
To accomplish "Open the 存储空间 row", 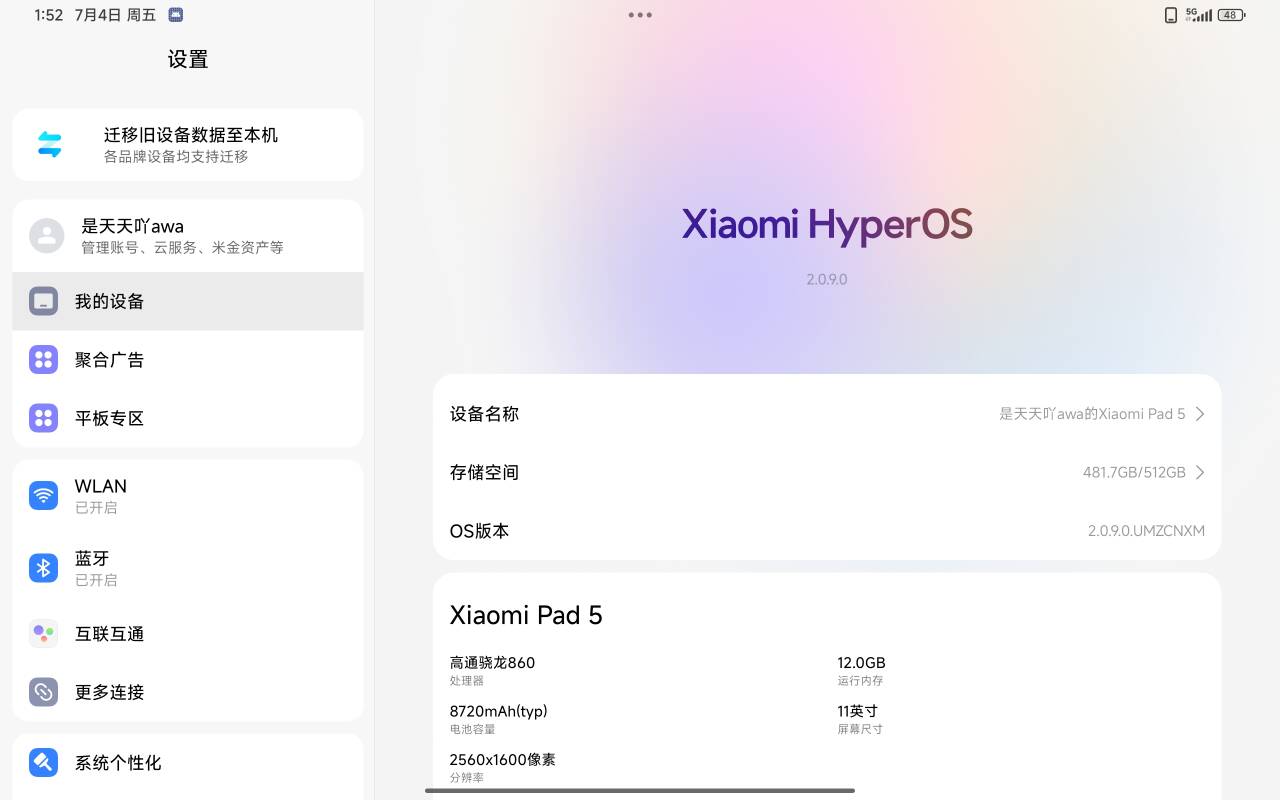I will (827, 472).
